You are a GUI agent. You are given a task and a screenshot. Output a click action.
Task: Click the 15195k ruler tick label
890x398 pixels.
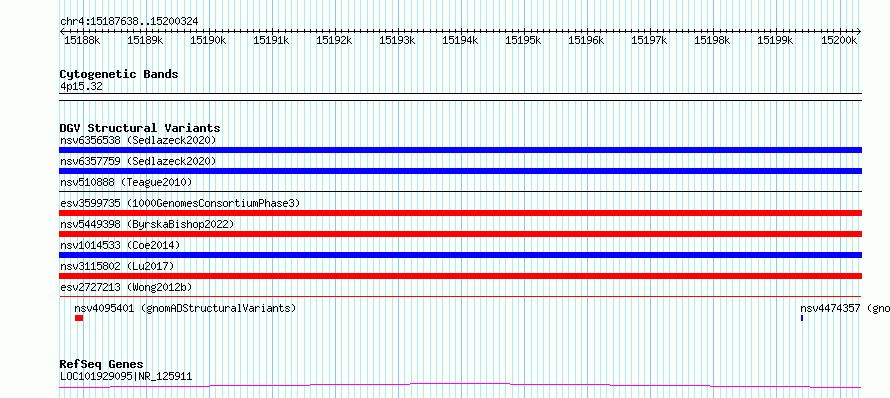click(524, 40)
